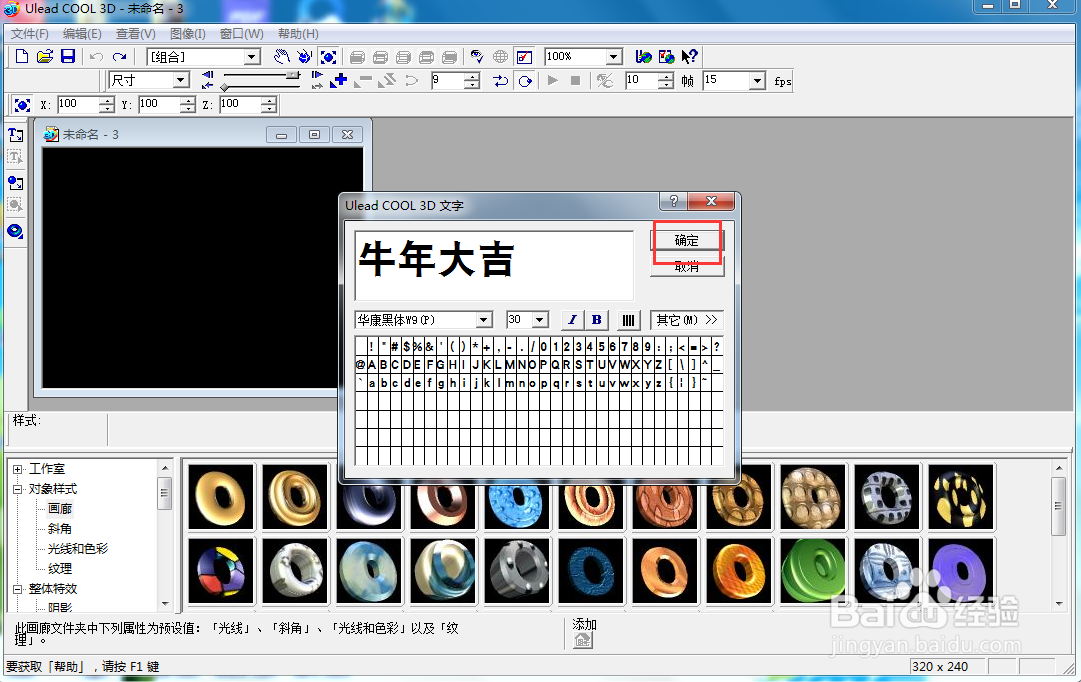This screenshot has height=682, width=1081.
Task: Insert the @ character from the character grid
Action: tap(361, 364)
